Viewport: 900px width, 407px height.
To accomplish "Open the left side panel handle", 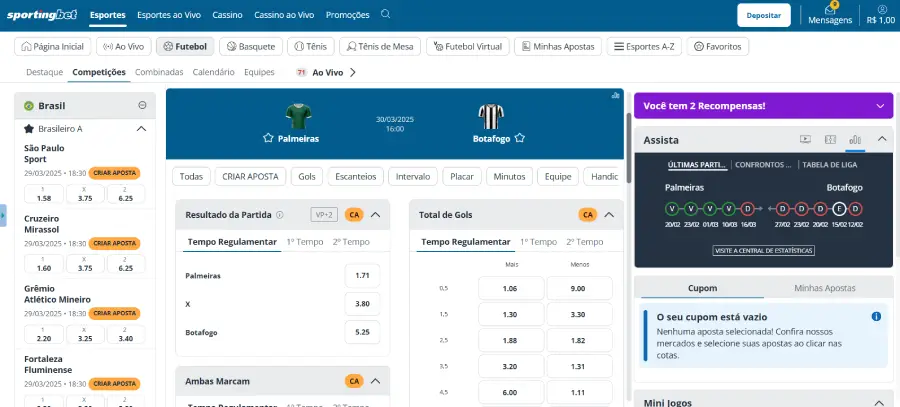I will [x=3, y=215].
